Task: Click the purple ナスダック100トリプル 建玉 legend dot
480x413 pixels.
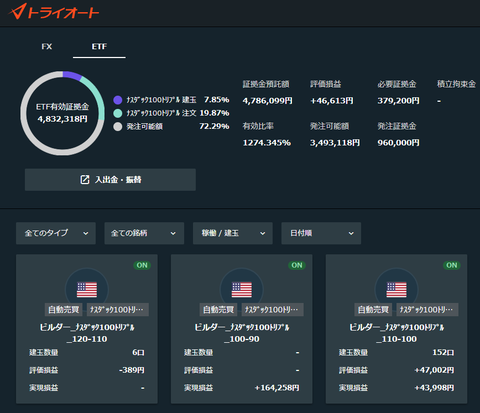Action: (118, 100)
